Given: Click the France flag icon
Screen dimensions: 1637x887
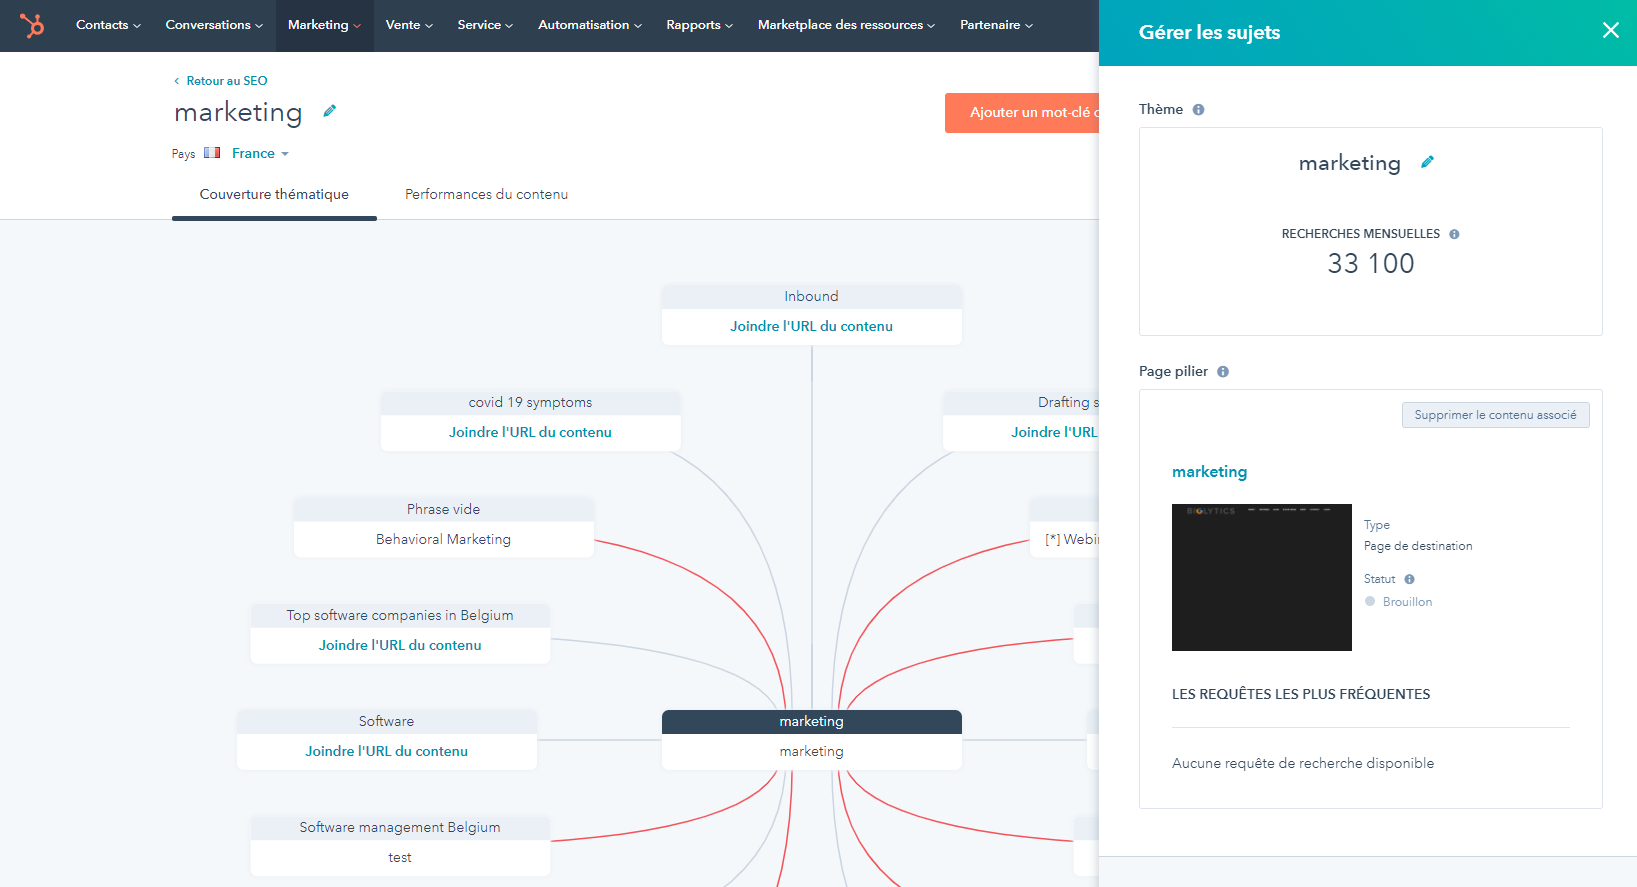Looking at the screenshot, I should pyautogui.click(x=212, y=153).
